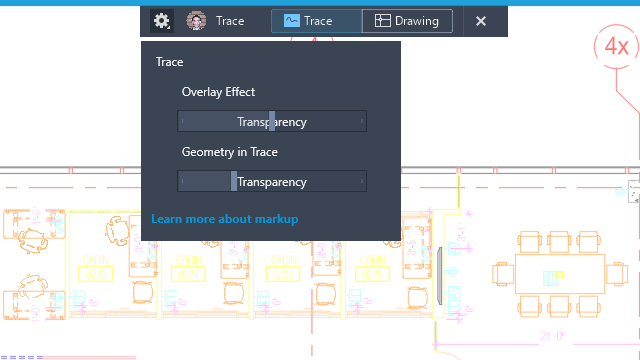The width and height of the screenshot is (640, 360).
Task: Select the red 4x markup circle
Action: point(616,47)
